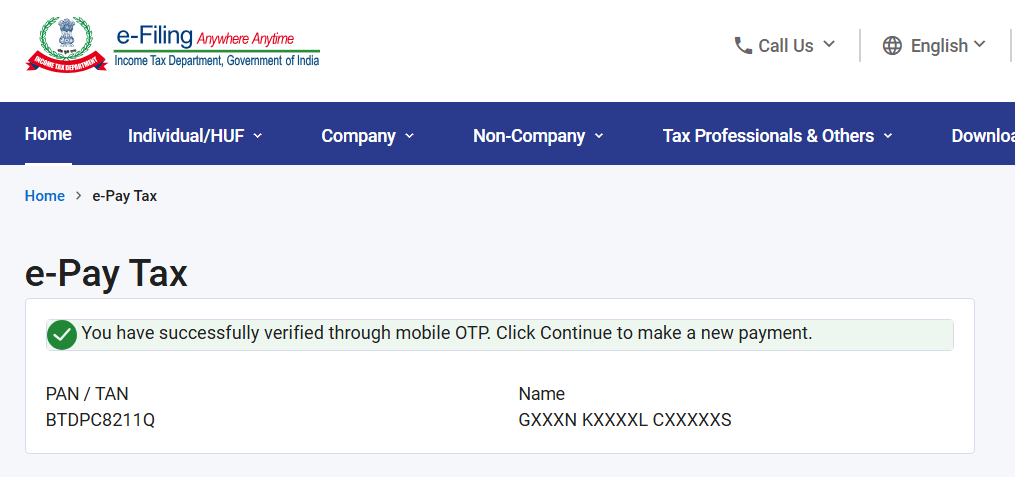This screenshot has height=477, width=1015.
Task: Click the globe icon beside English
Action: click(x=892, y=45)
